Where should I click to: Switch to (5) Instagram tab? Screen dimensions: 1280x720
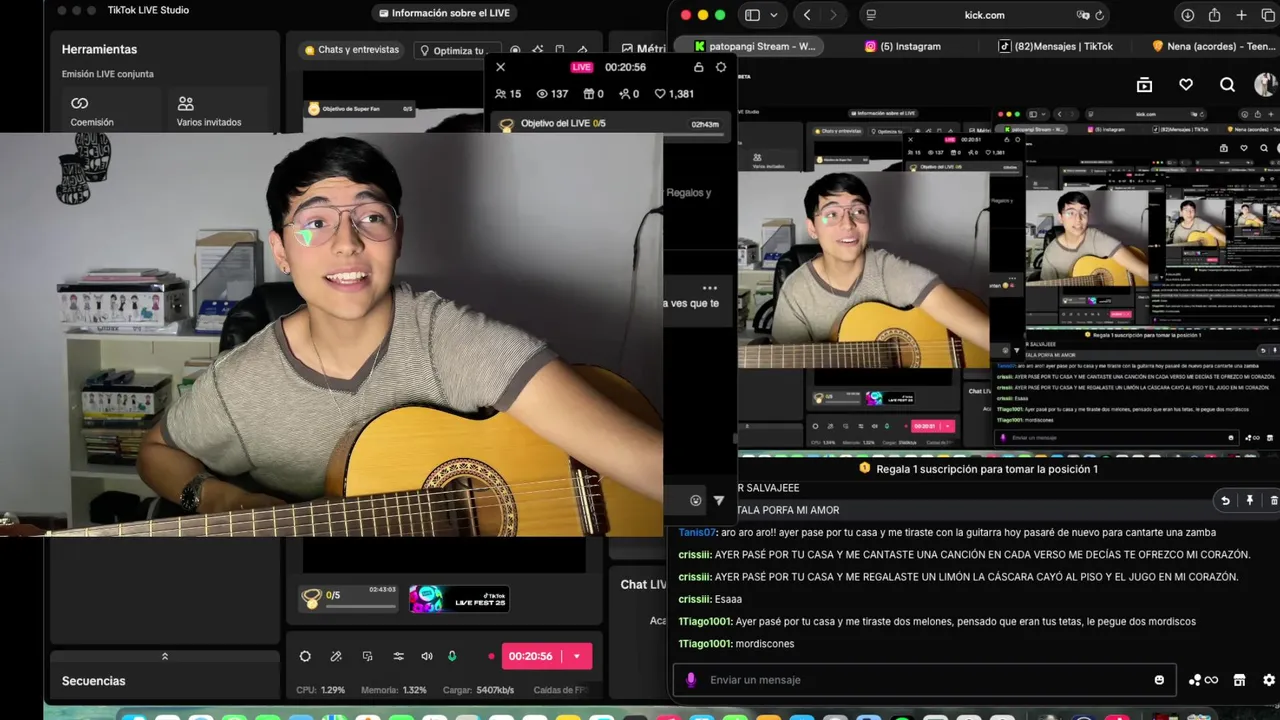coord(903,46)
